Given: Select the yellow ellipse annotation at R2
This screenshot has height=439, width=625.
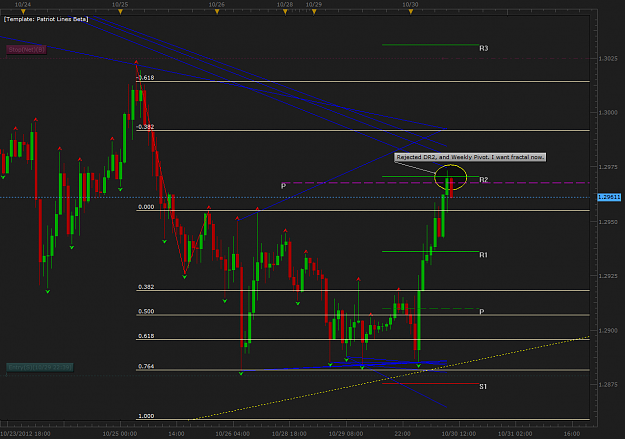Looking at the screenshot, I should coord(450,177).
